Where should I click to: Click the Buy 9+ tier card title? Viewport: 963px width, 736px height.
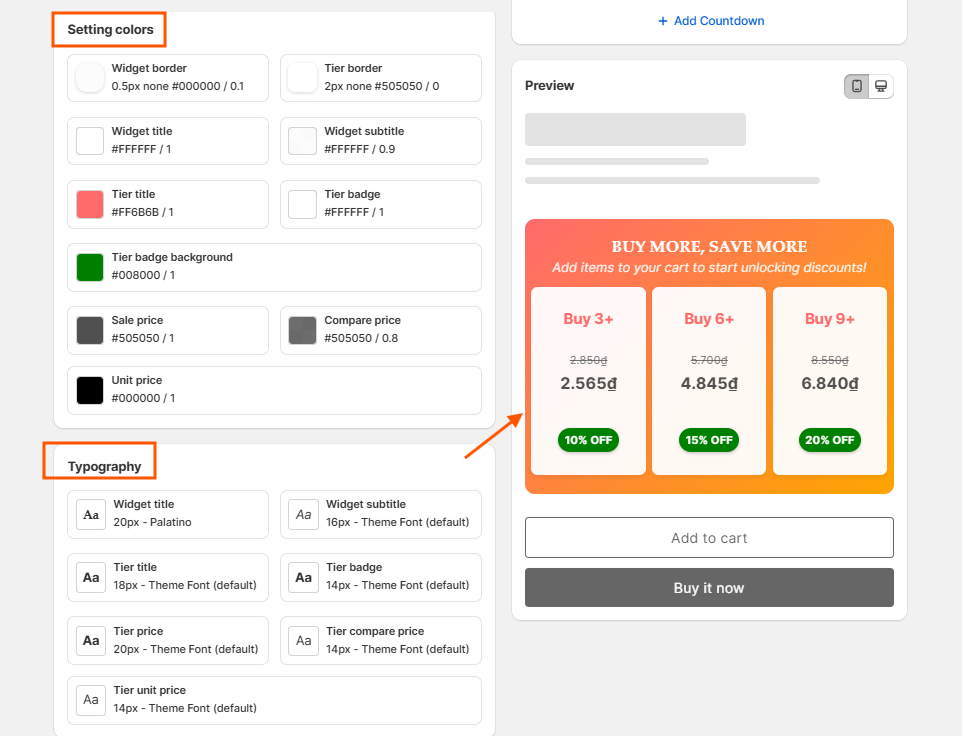pos(830,319)
